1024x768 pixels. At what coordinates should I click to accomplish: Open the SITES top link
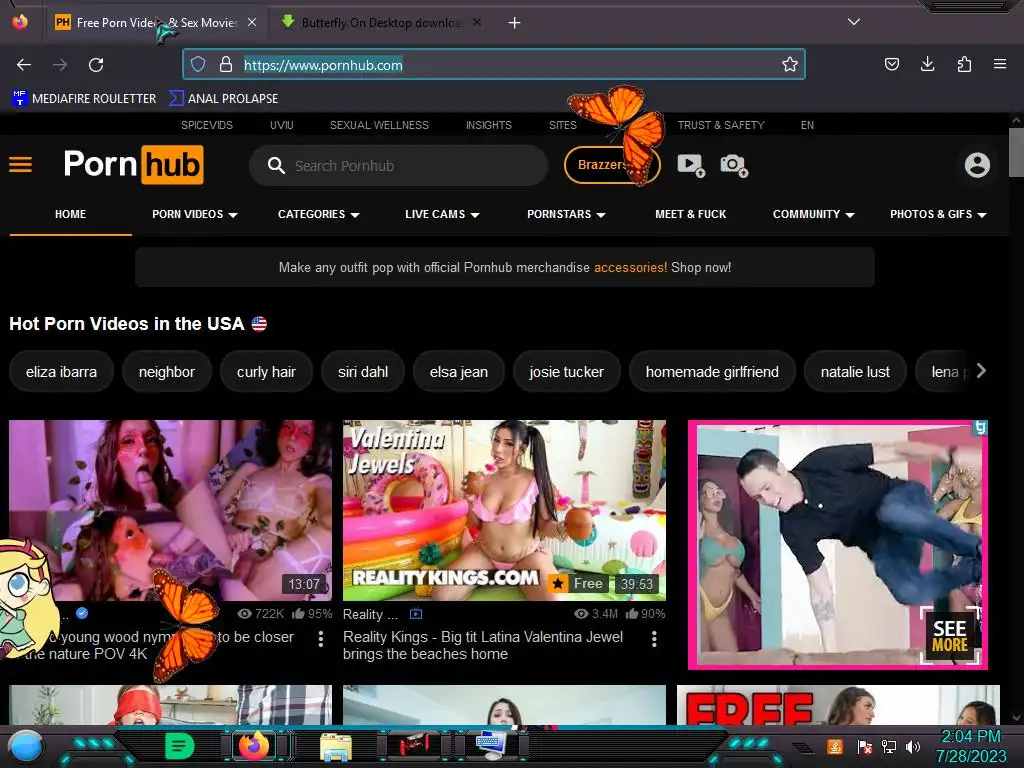[x=562, y=125]
